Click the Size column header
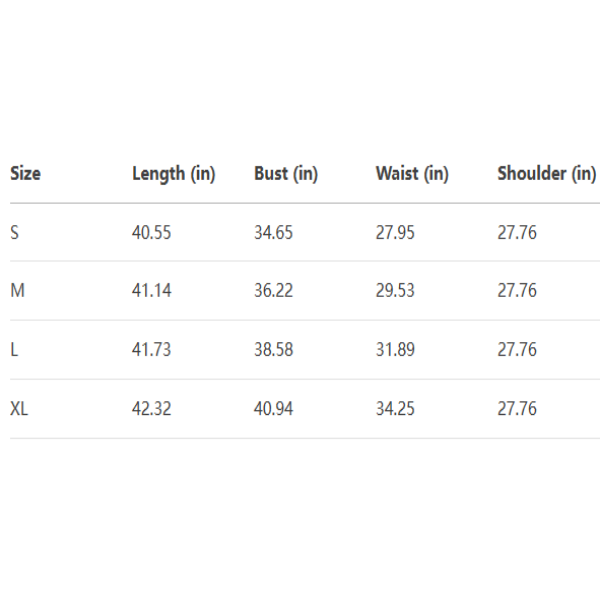 pos(25,174)
